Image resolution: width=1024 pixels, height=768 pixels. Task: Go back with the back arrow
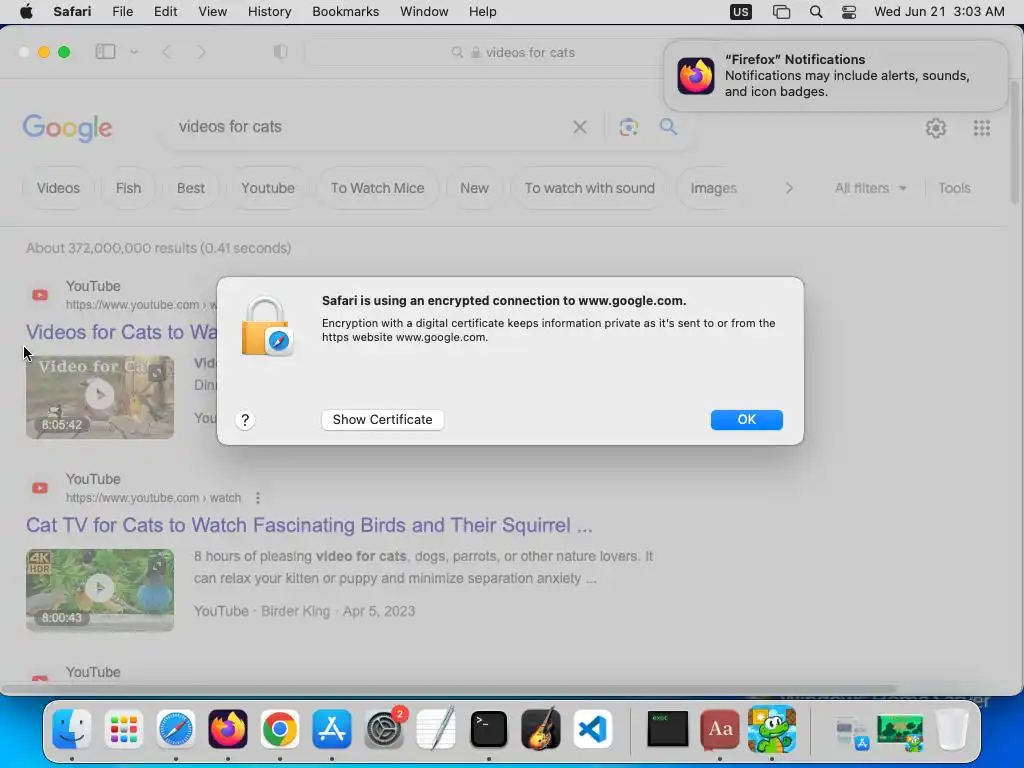167,52
